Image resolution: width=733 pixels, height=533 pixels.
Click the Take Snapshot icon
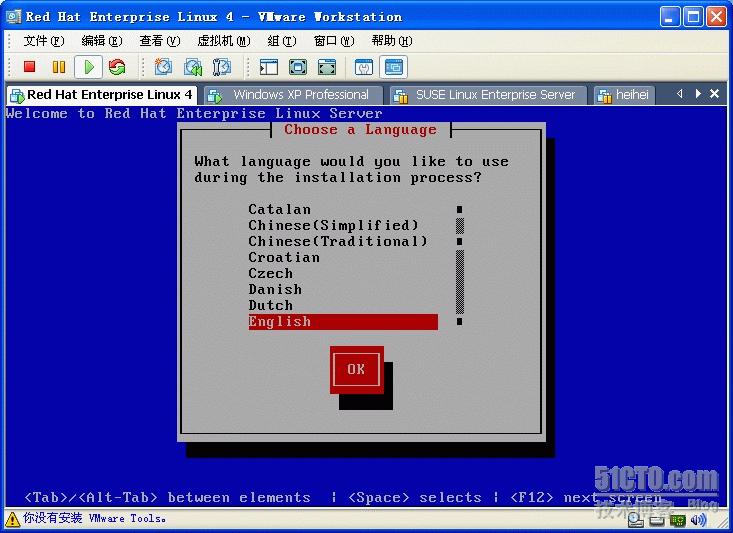(163, 67)
